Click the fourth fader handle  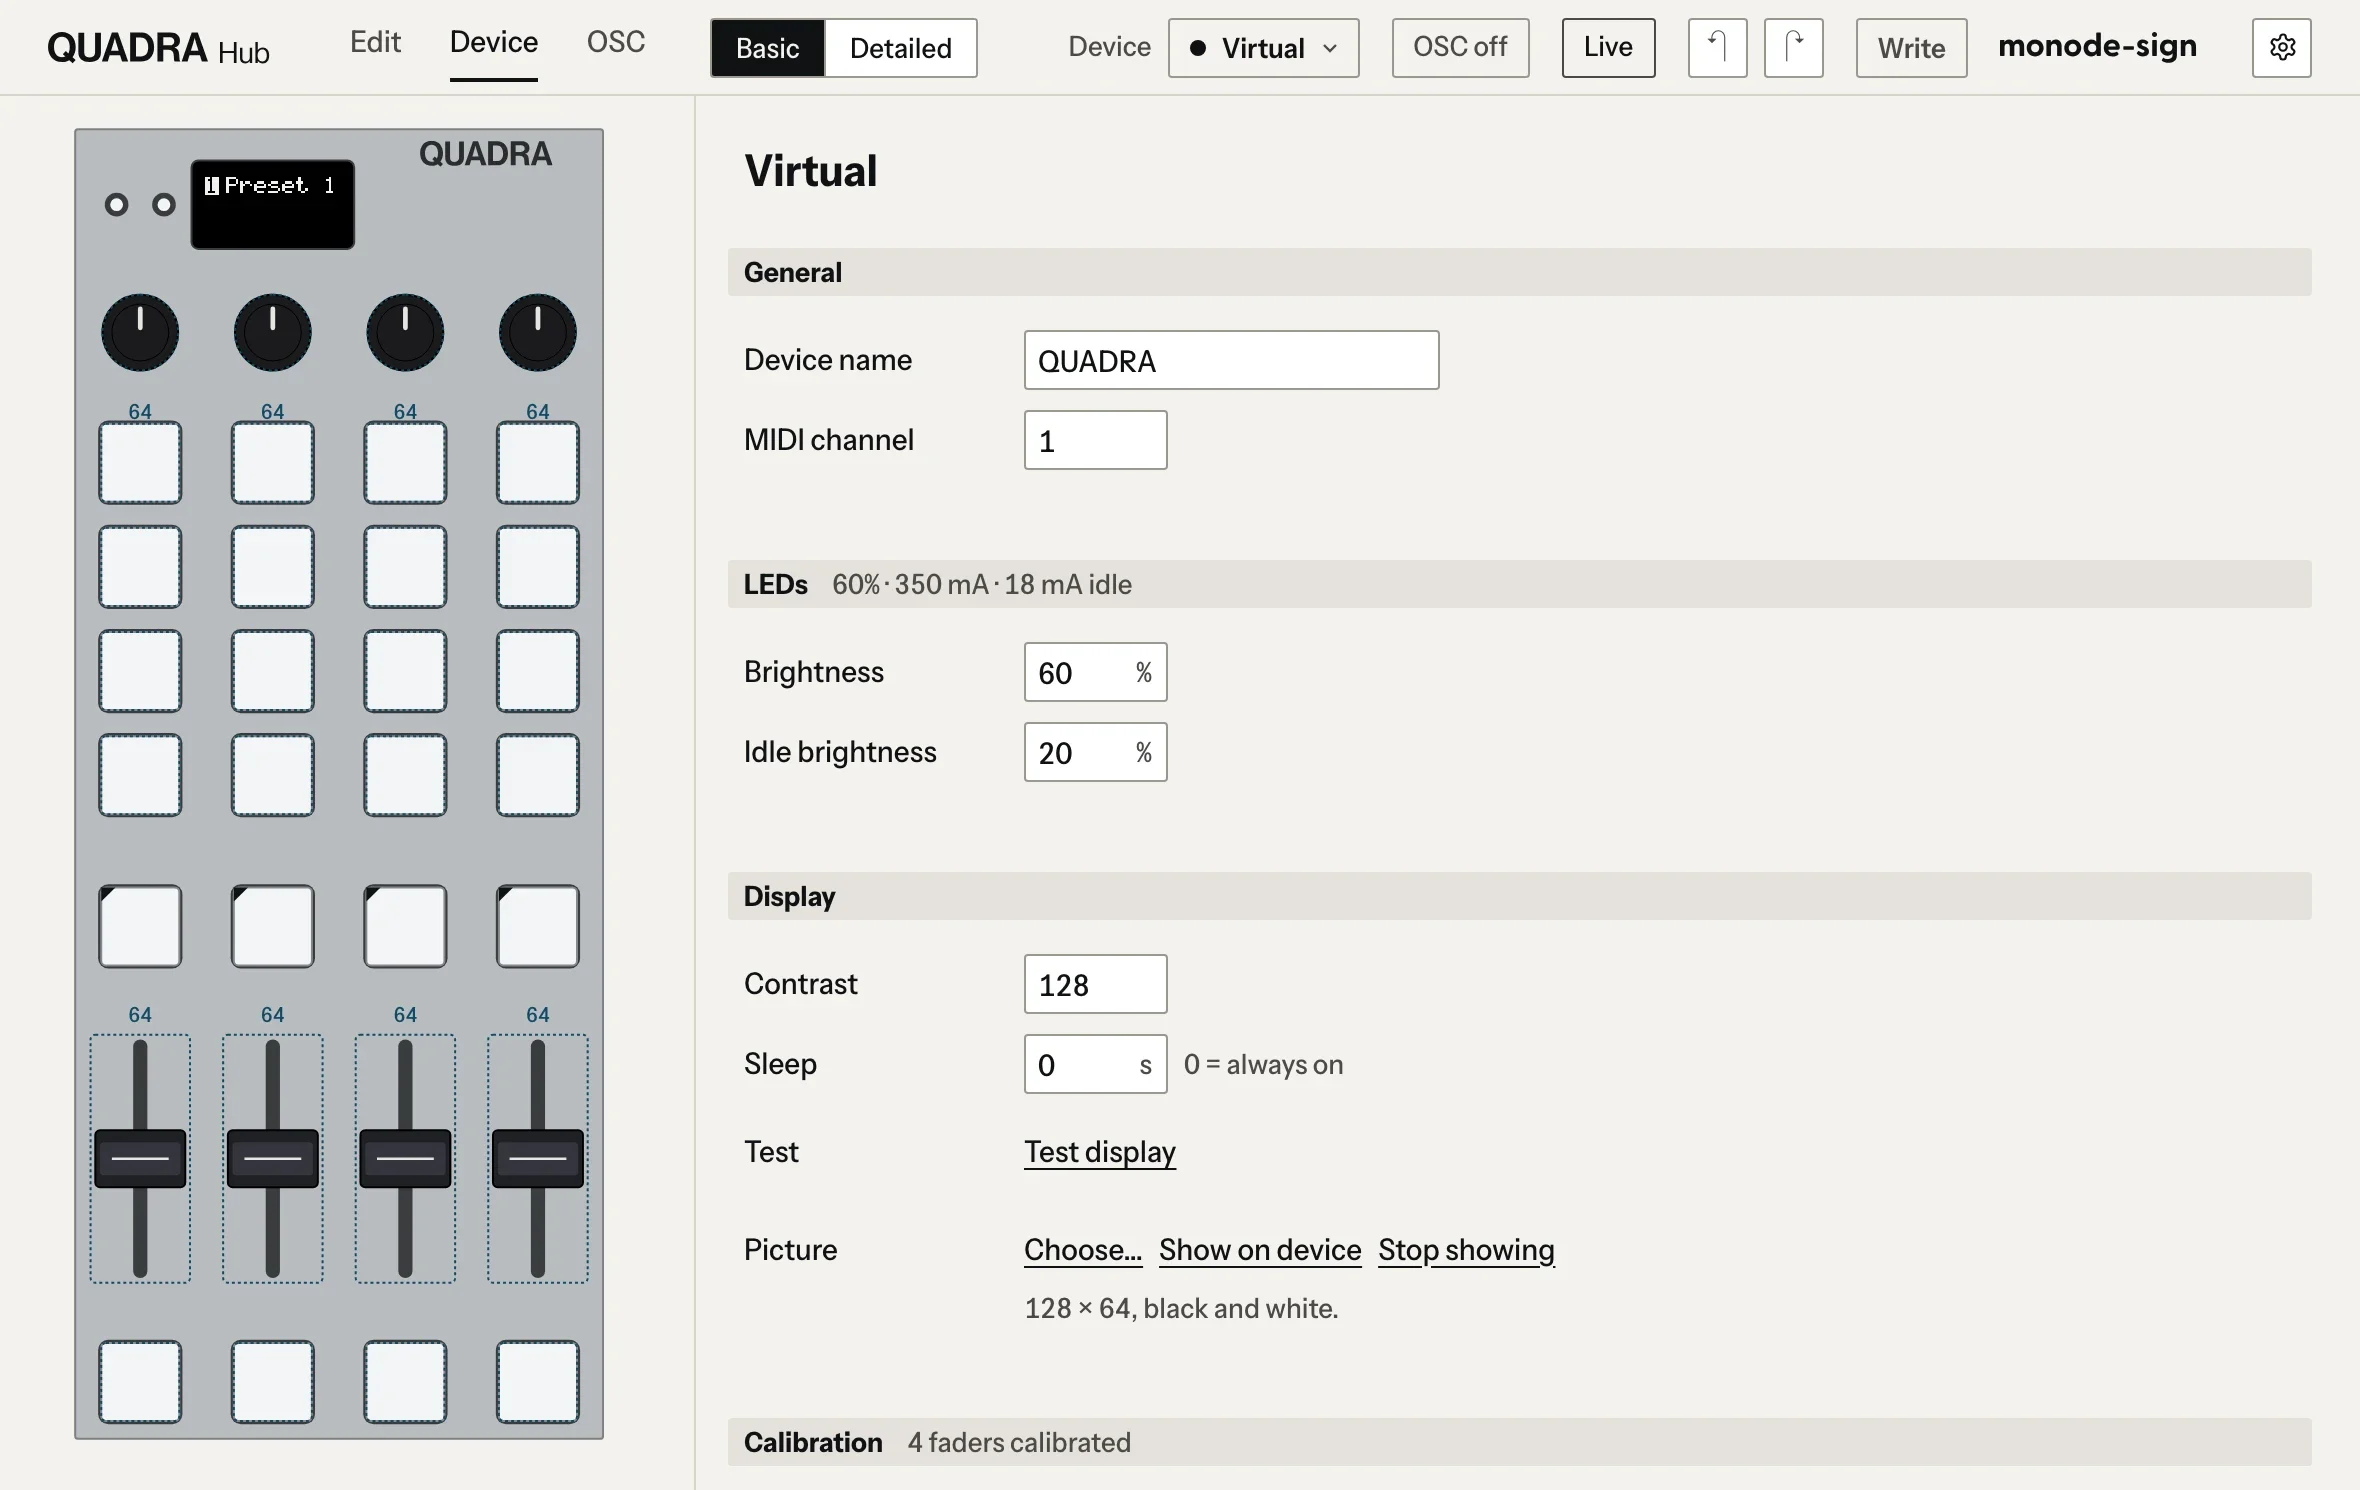pos(537,1158)
